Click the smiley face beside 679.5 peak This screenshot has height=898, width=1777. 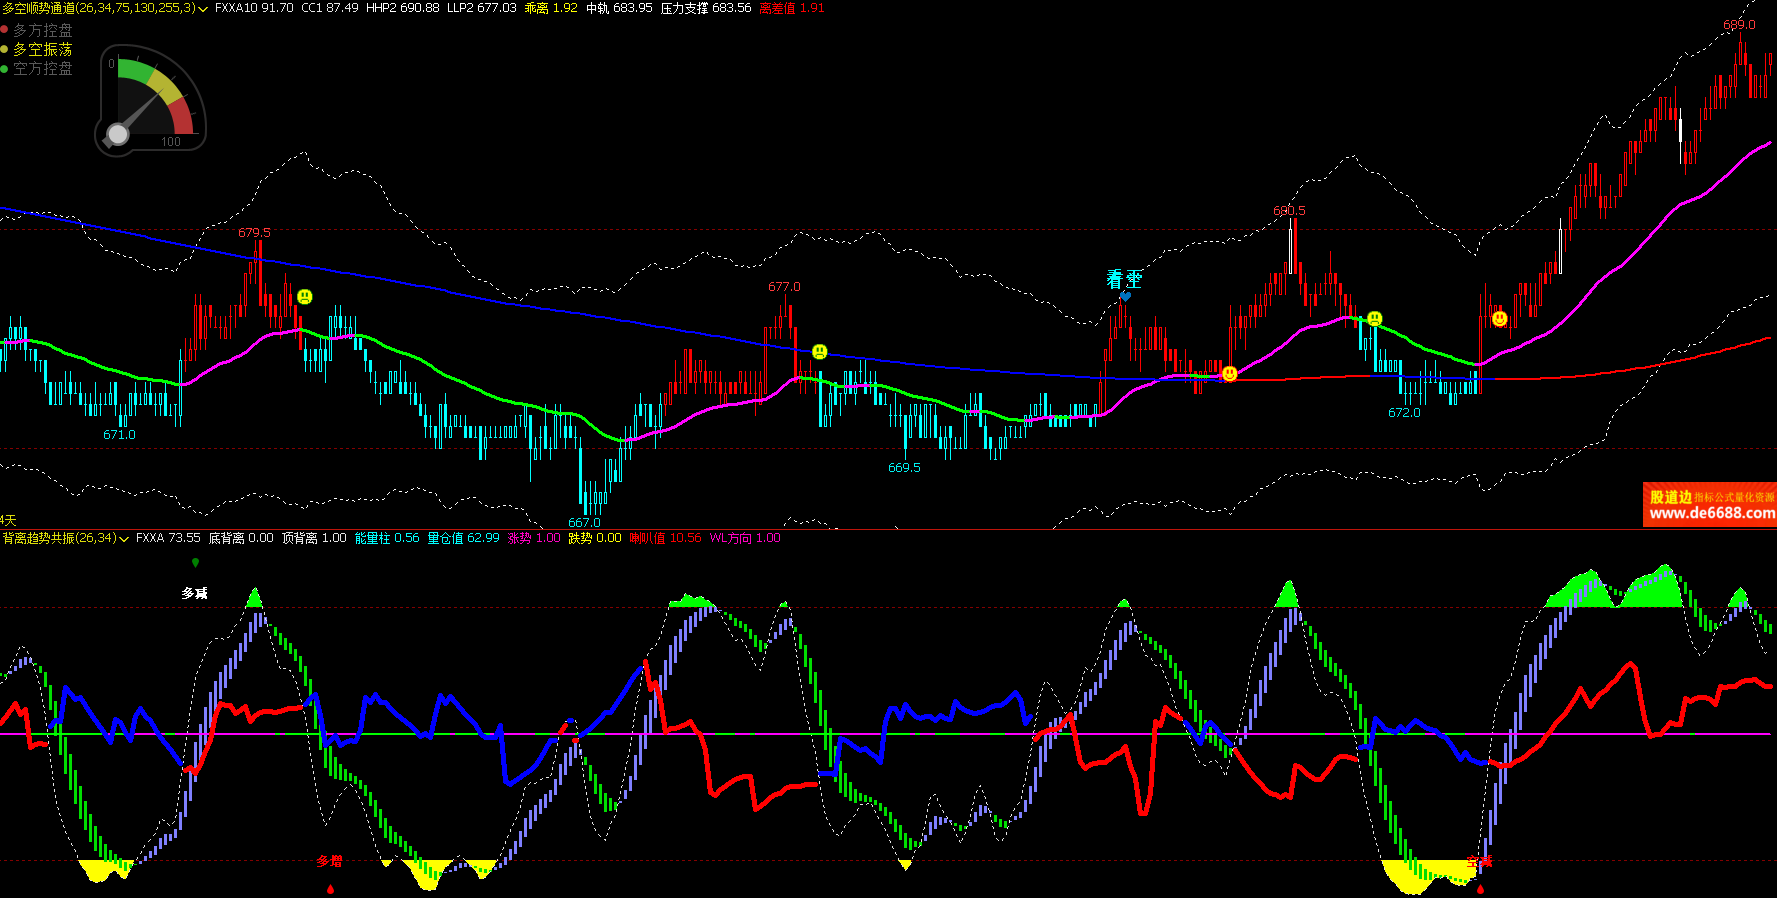click(x=305, y=297)
